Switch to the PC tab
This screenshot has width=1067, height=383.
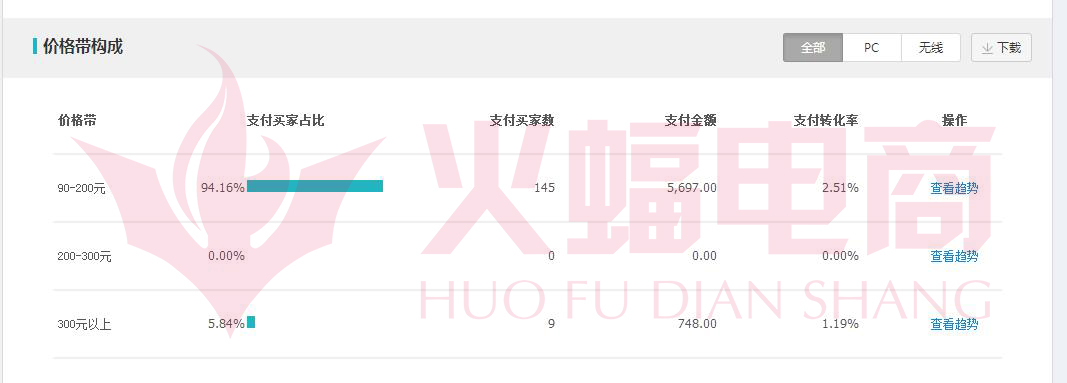(x=872, y=48)
